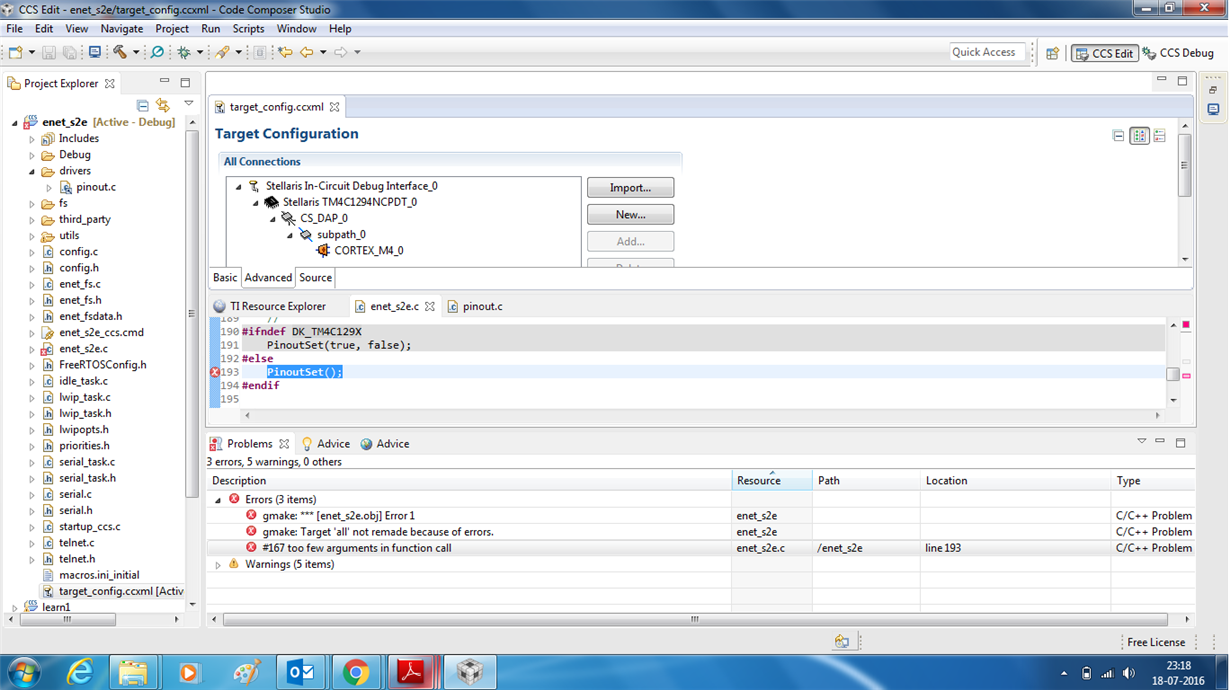This screenshot has width=1230, height=690.
Task: Collapse the drivers folder
Action: click(32, 171)
